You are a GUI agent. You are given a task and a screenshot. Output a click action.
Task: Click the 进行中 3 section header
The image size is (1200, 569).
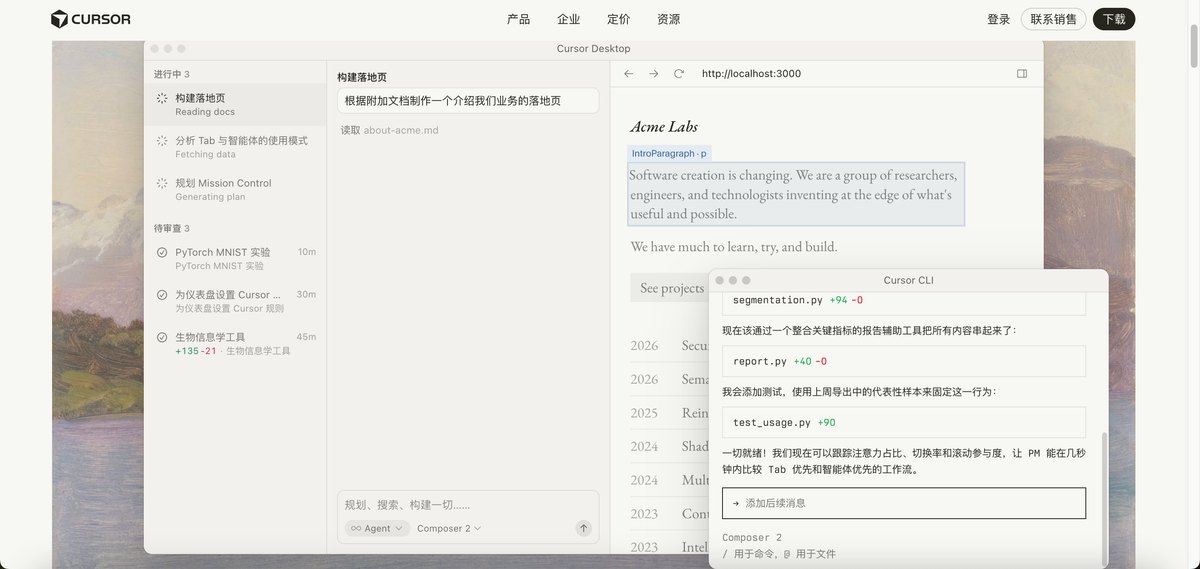(172, 74)
